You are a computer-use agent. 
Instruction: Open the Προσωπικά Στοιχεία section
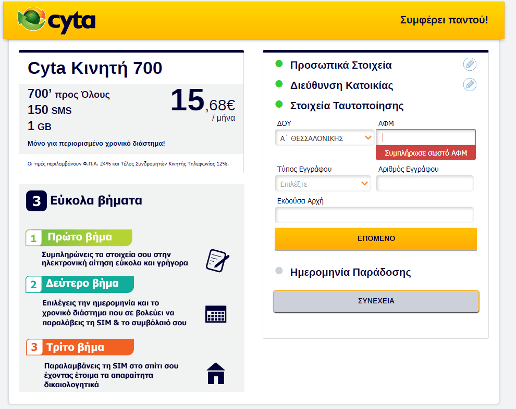tap(341, 65)
